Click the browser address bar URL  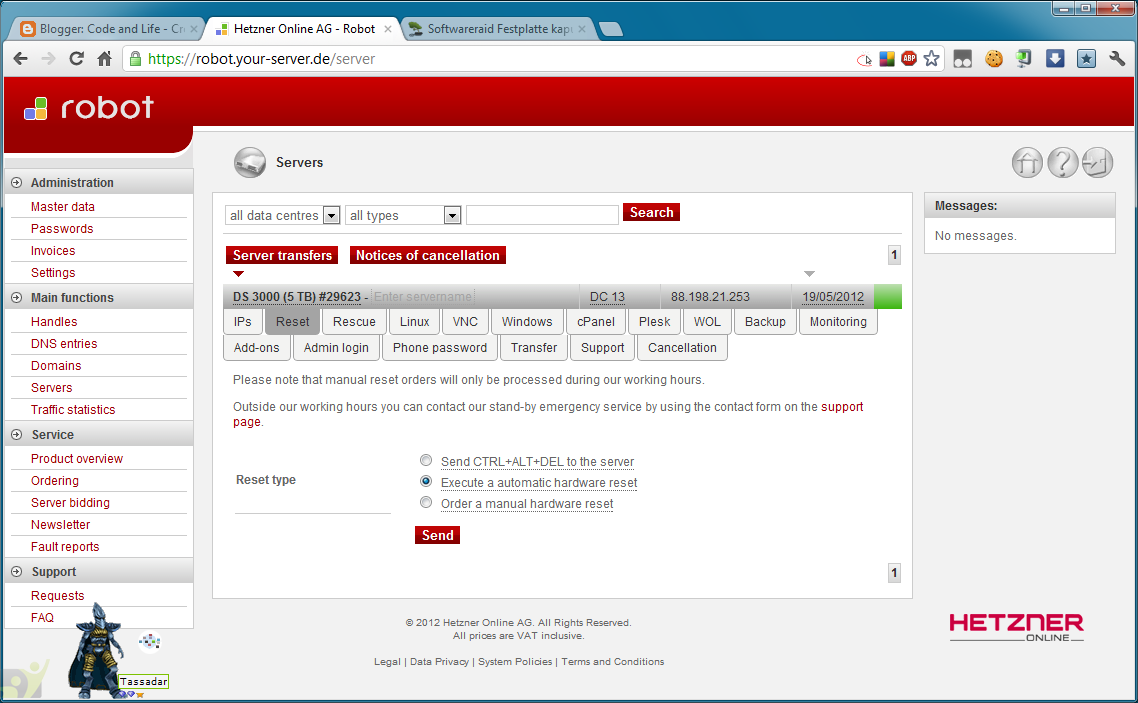pos(261,59)
